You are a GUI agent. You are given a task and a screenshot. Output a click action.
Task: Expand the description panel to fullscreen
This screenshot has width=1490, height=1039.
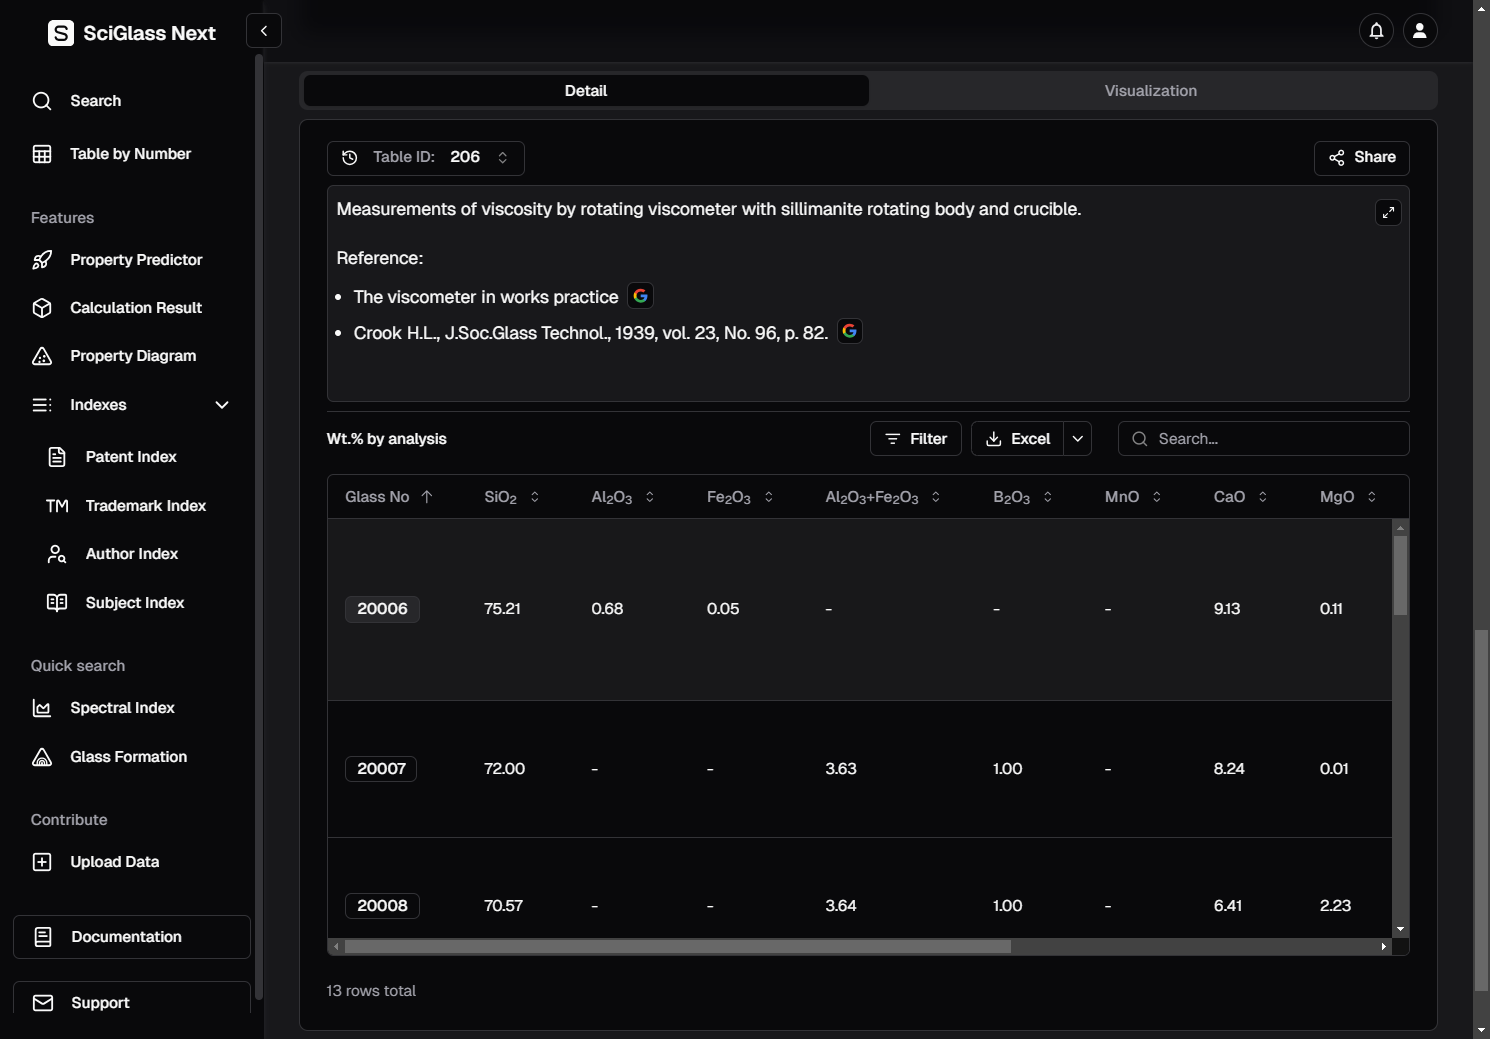pos(1387,213)
